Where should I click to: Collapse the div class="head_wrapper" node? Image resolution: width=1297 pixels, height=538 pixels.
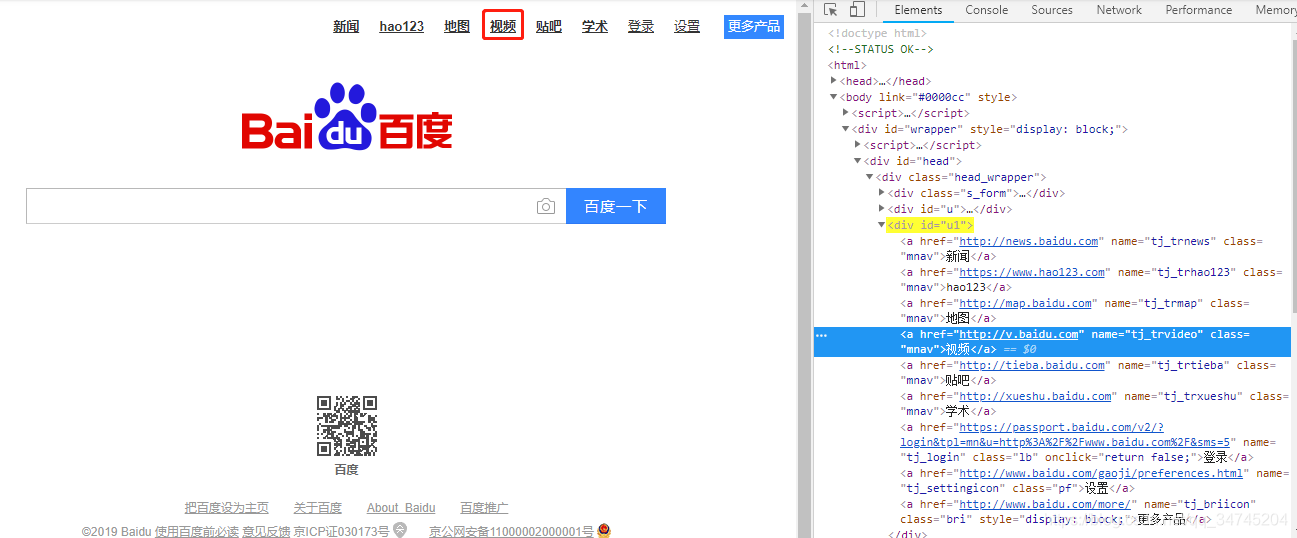pos(870,177)
